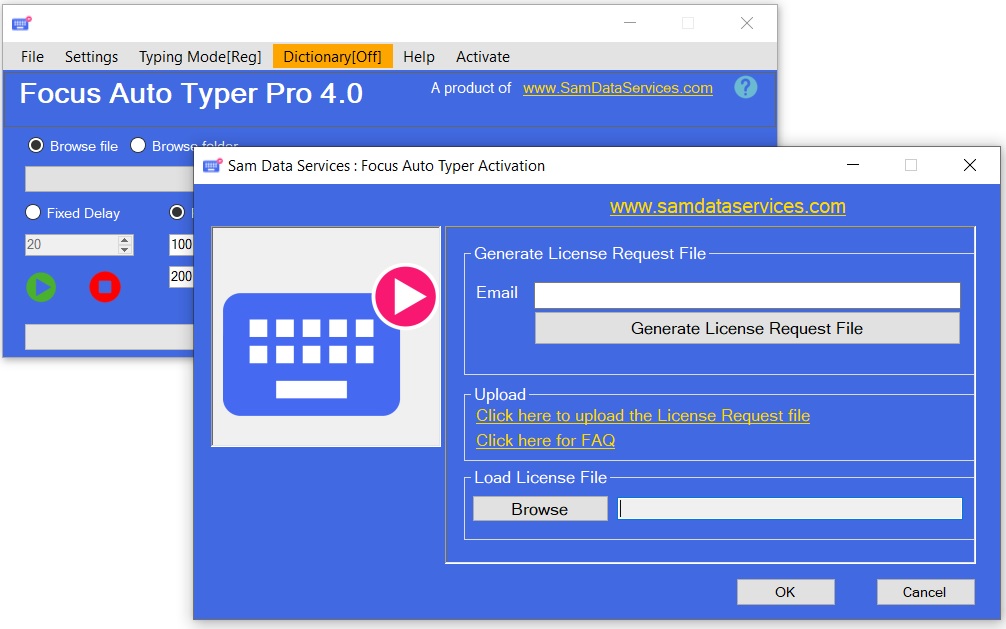Click the "Email" label
The width and height of the screenshot is (1006, 629).
(x=497, y=293)
